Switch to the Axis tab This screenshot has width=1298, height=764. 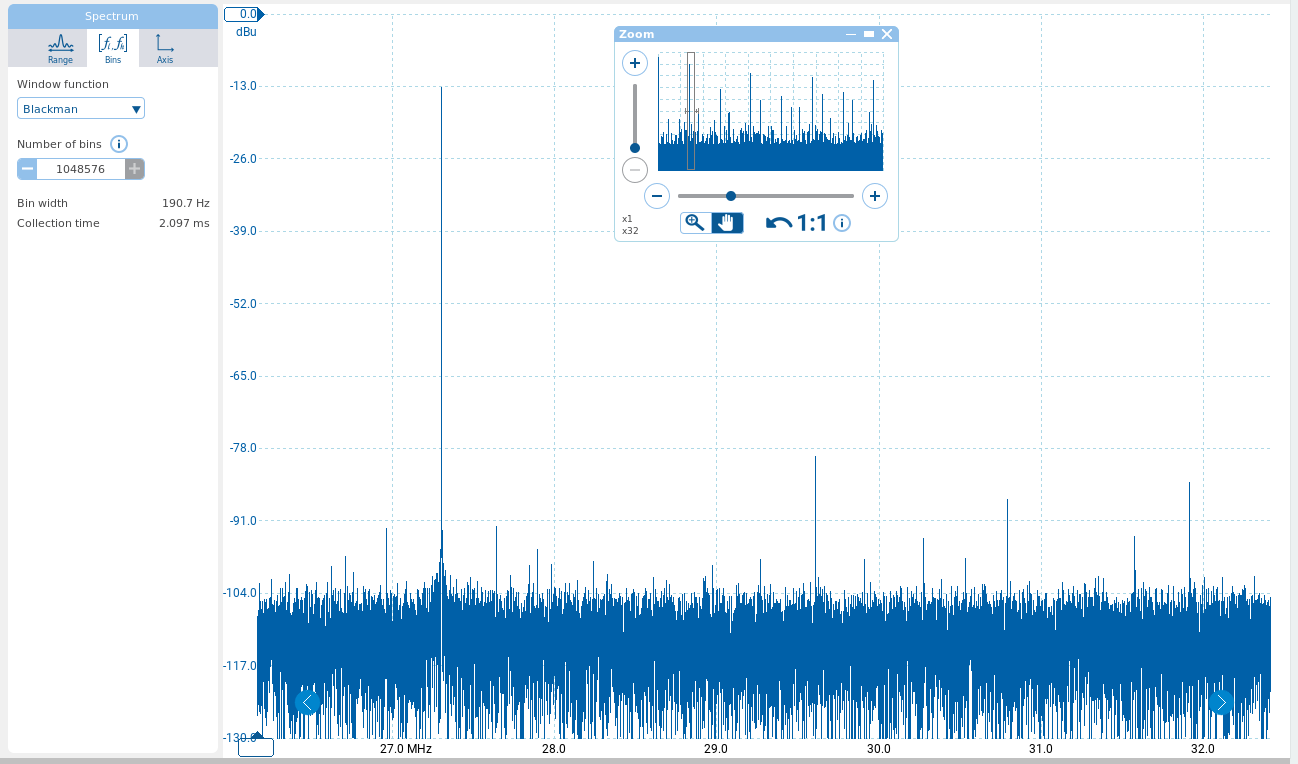[x=164, y=46]
